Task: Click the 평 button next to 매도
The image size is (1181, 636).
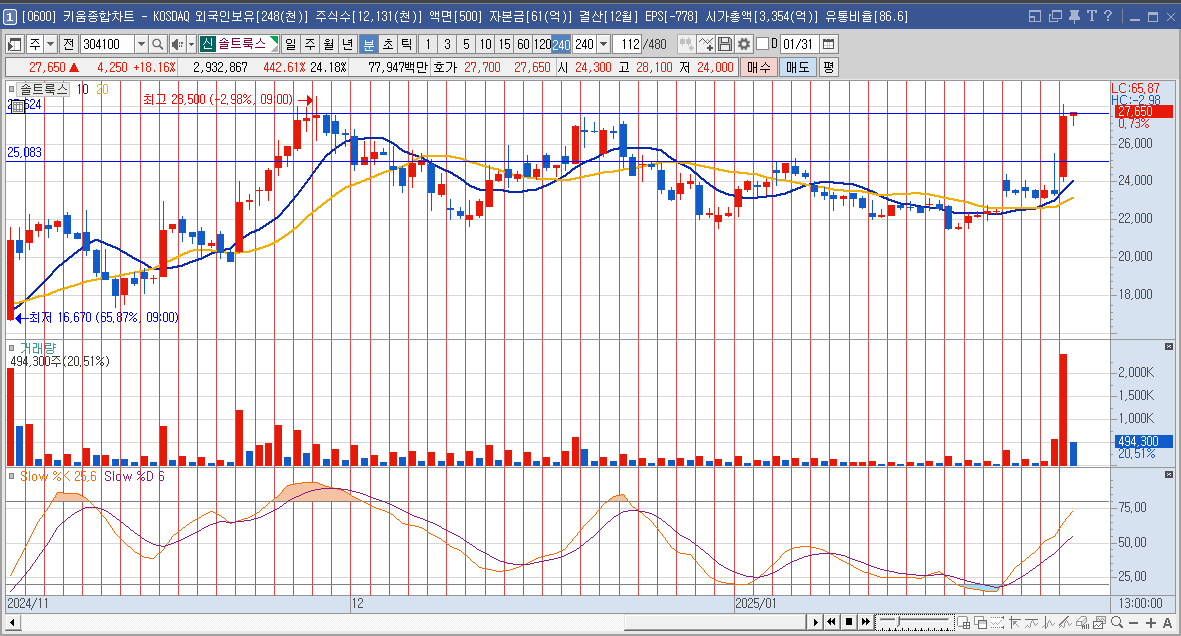Action: click(828, 67)
